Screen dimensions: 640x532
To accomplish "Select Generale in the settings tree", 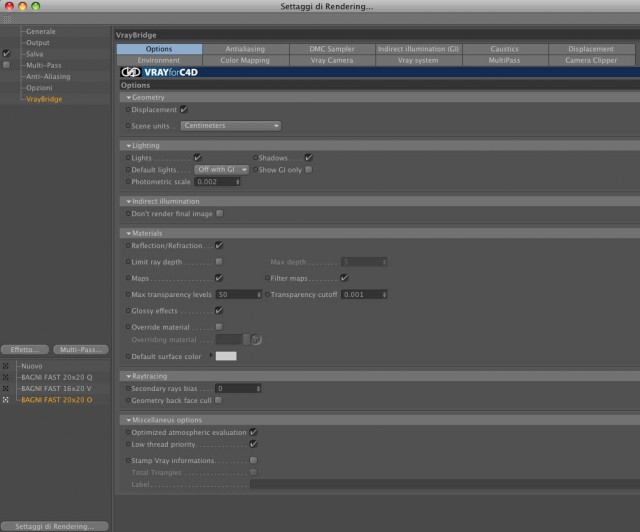I will (x=41, y=31).
